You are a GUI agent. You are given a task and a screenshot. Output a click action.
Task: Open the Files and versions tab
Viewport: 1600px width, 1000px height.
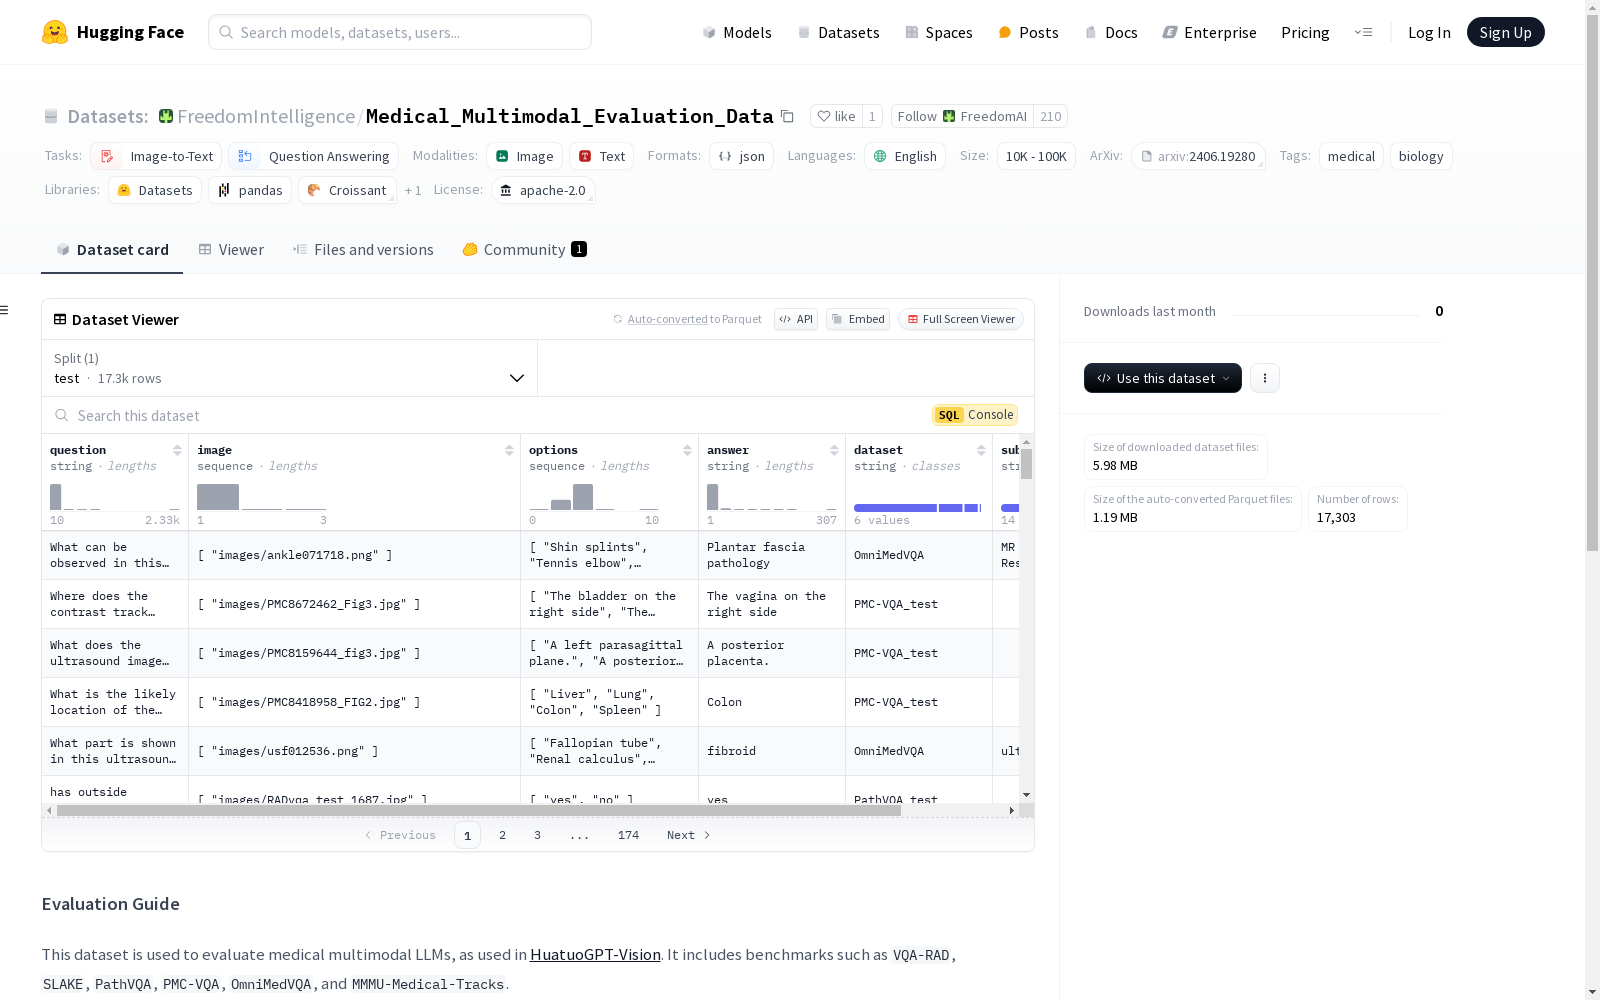tap(363, 250)
